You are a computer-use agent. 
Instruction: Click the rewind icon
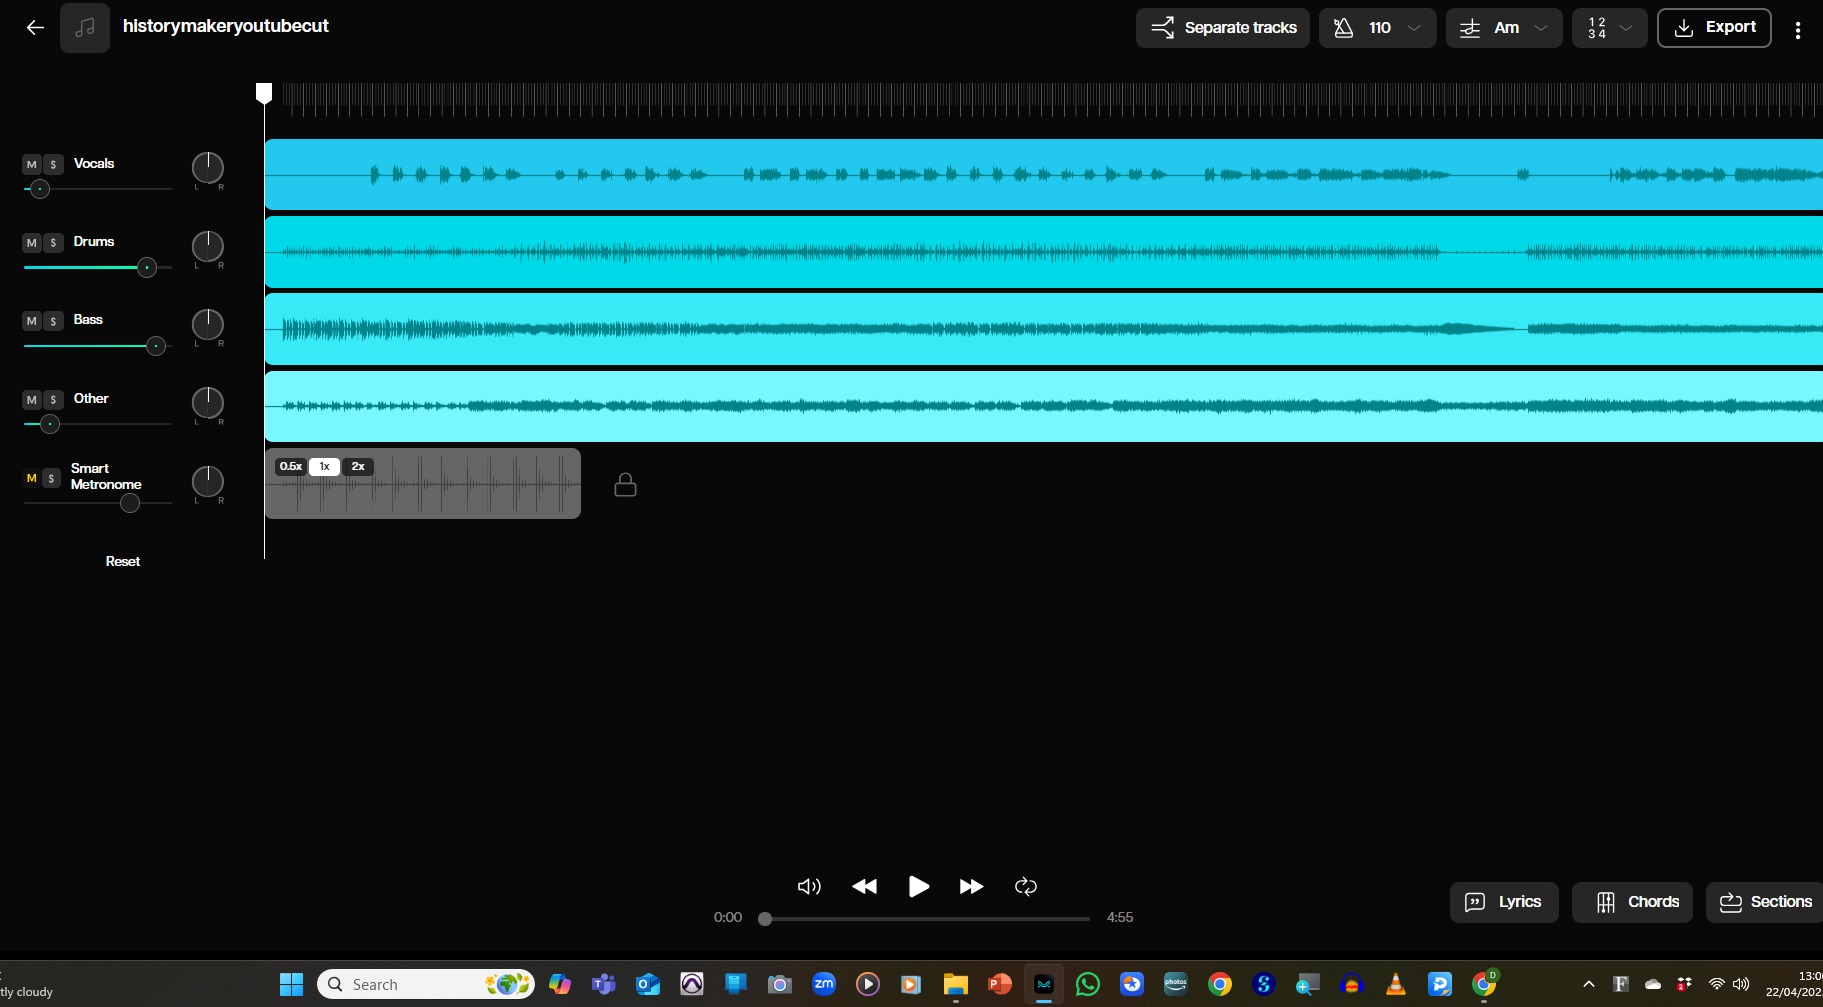click(x=864, y=887)
